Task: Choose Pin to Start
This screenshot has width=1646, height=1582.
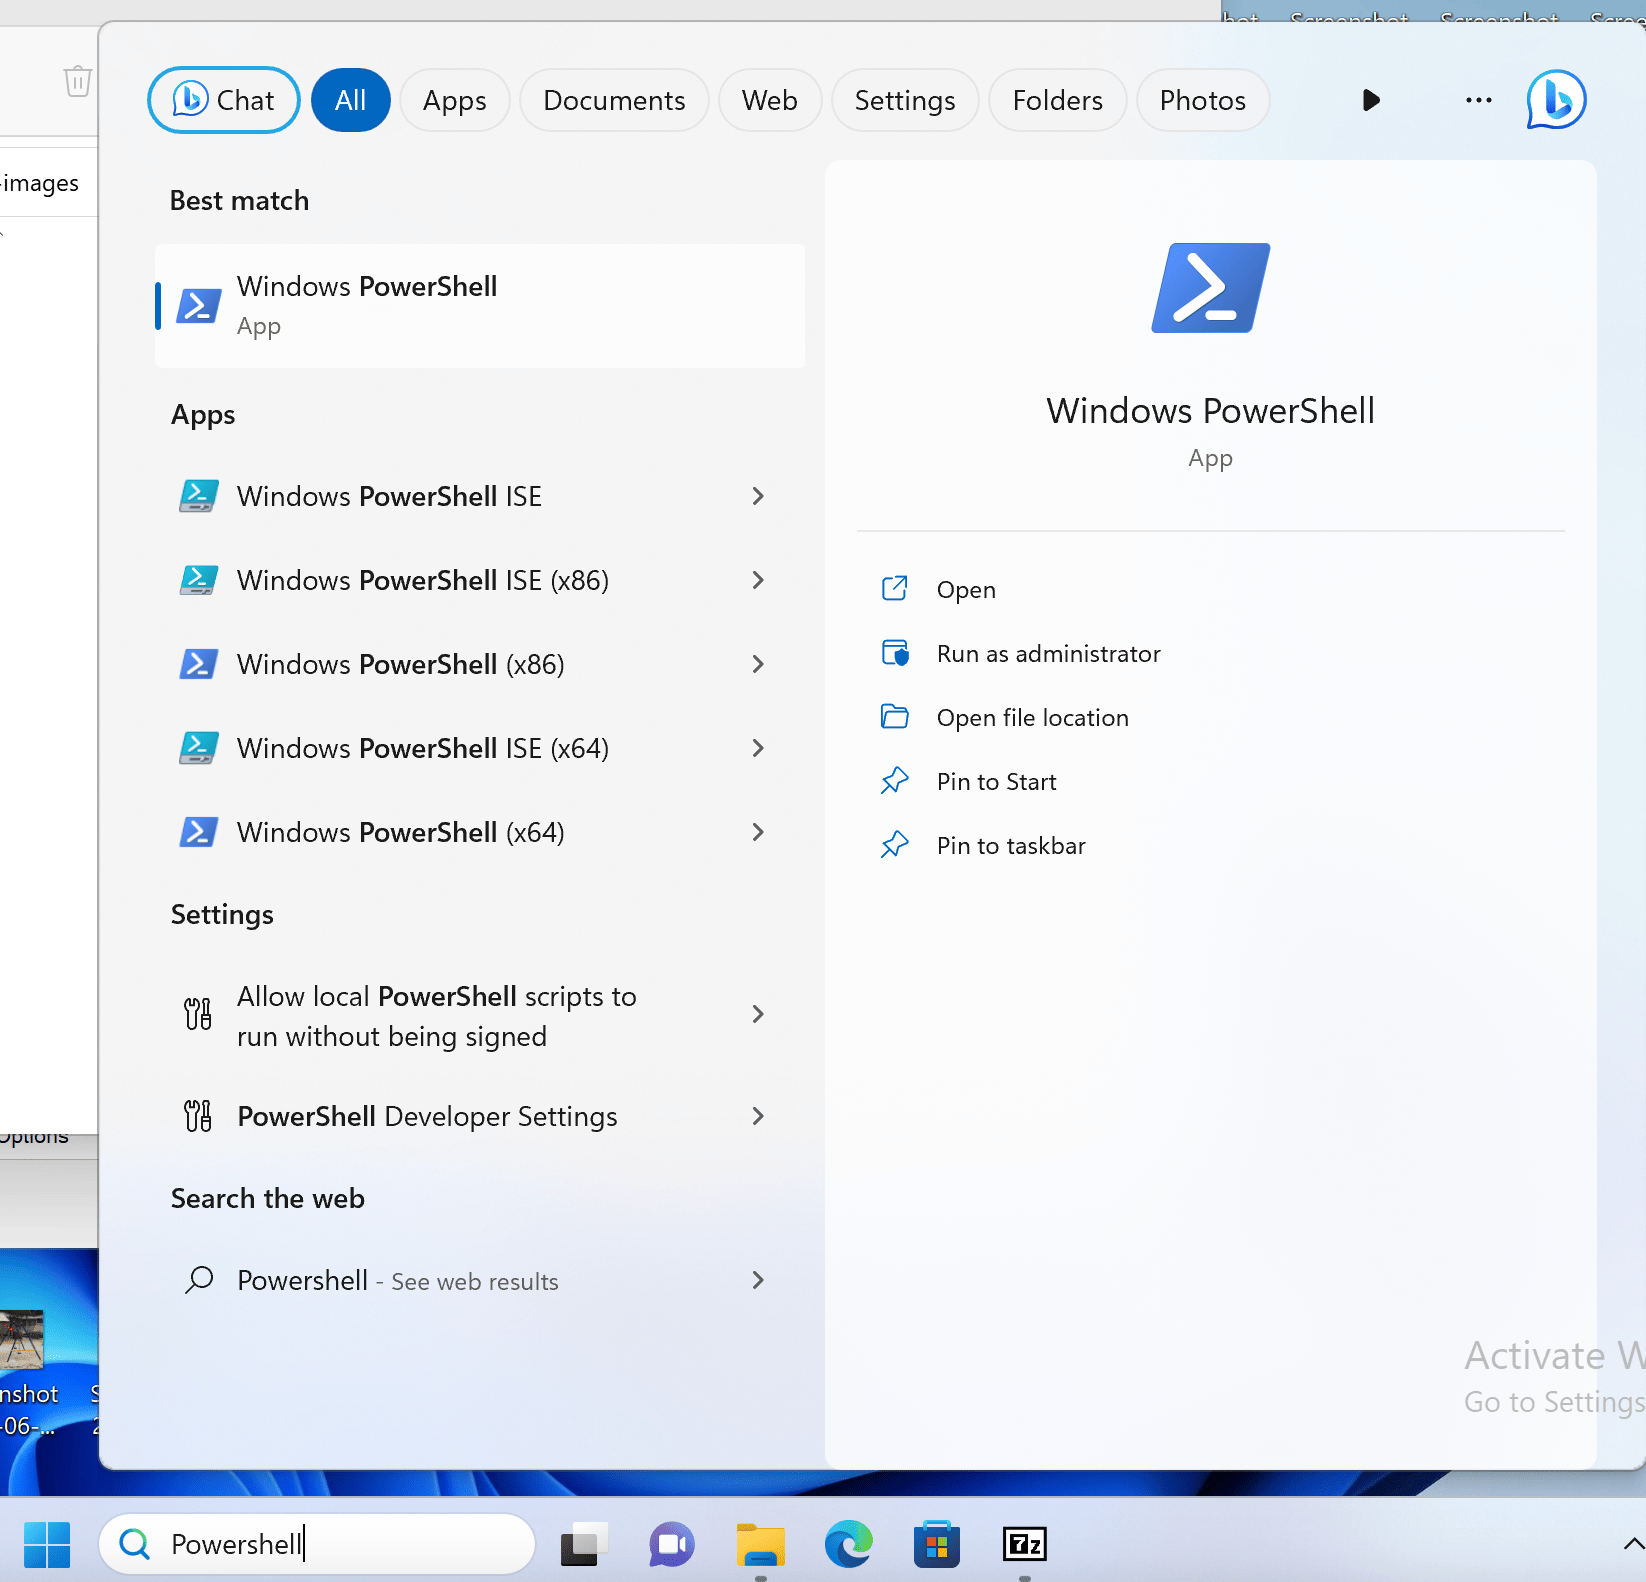Action: point(997,782)
